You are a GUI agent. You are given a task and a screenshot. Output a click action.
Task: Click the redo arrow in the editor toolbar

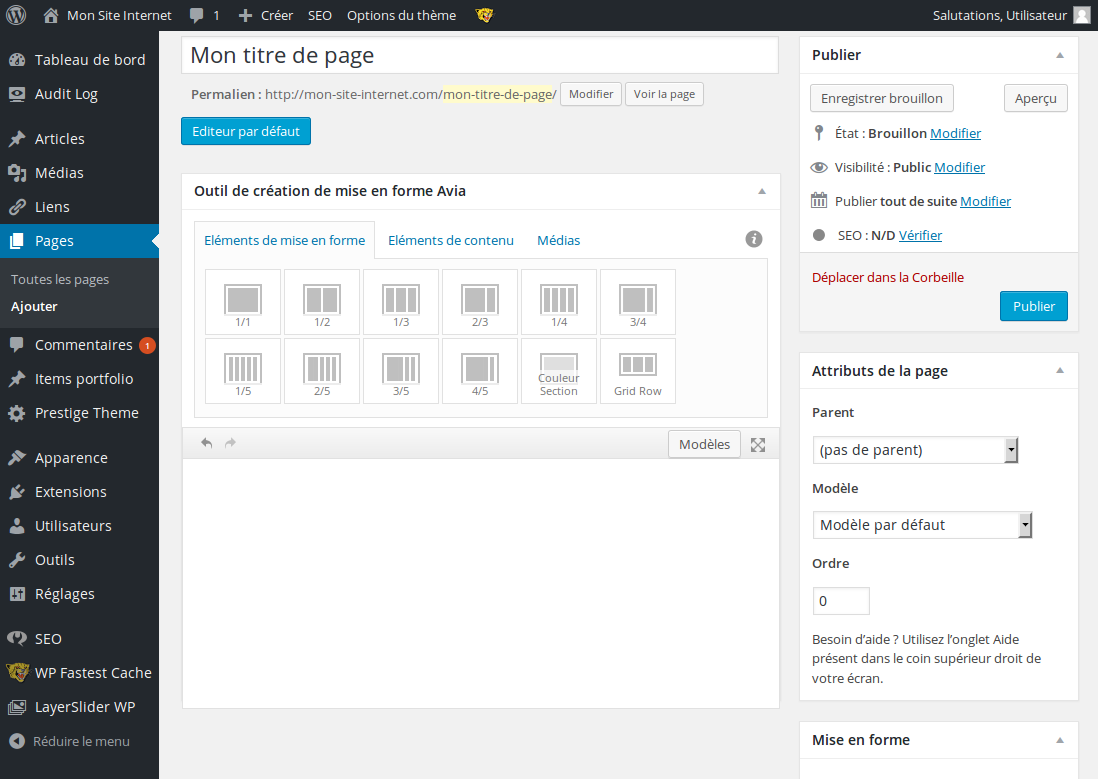click(x=229, y=443)
